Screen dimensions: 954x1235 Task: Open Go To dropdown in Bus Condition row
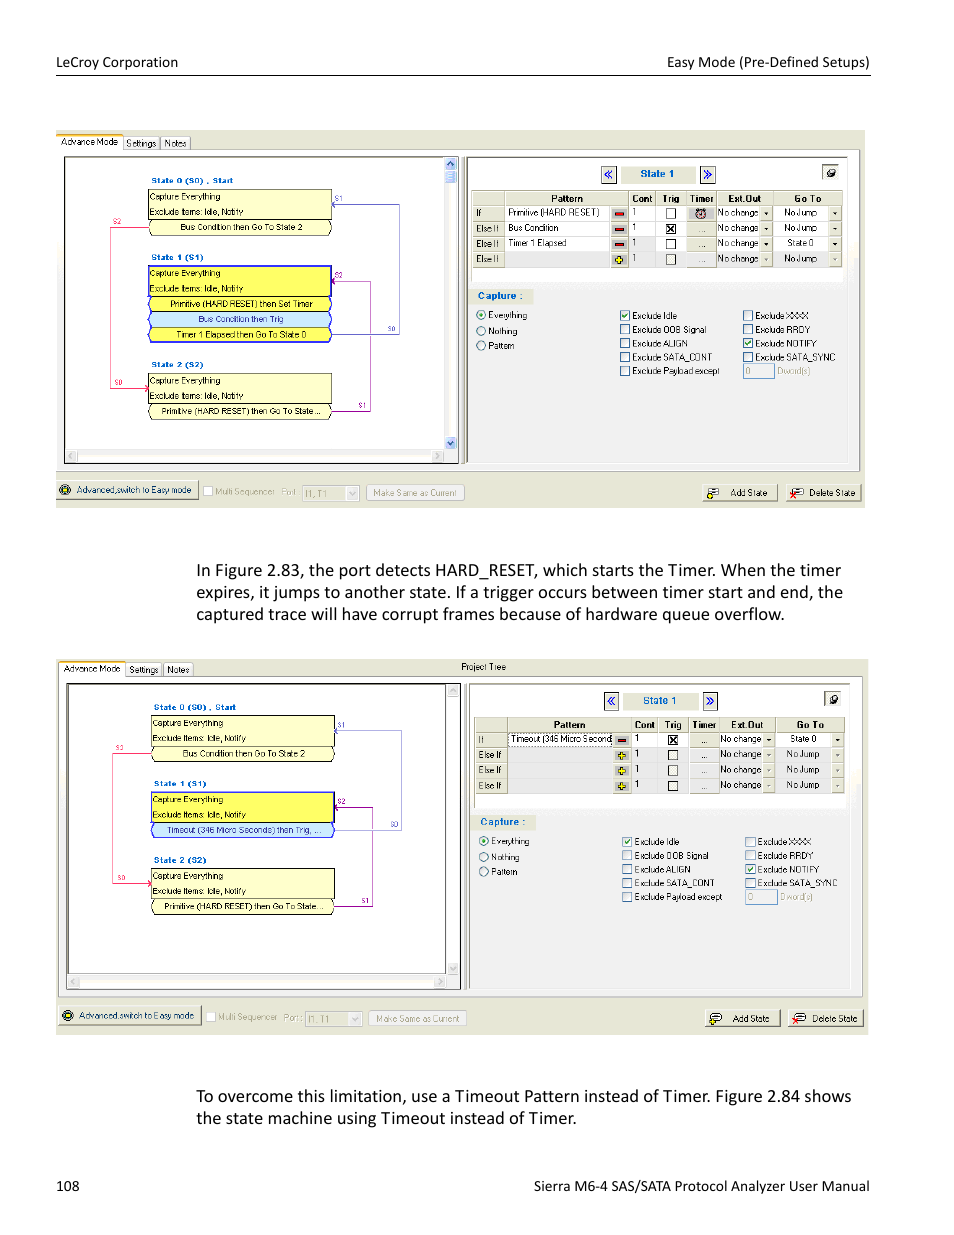(x=835, y=229)
